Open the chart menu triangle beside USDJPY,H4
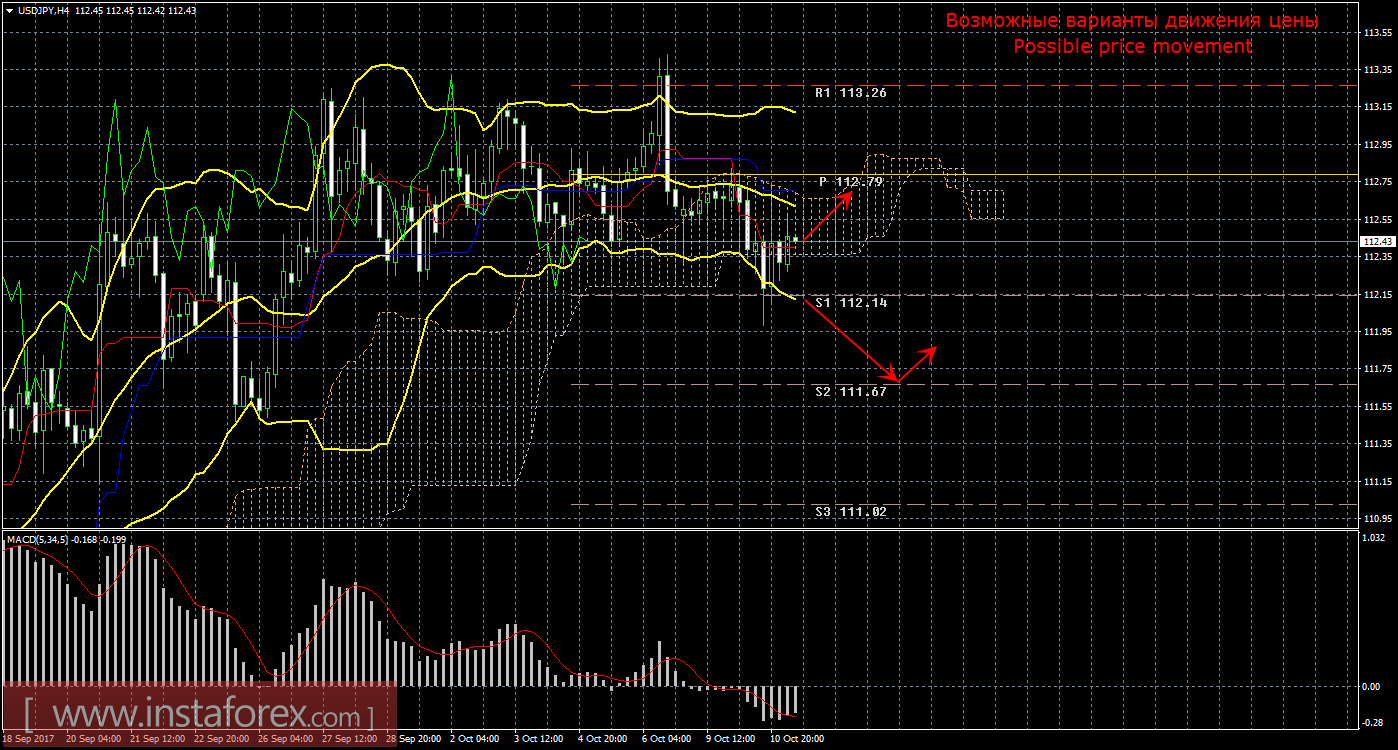1398x750 pixels. (9, 10)
